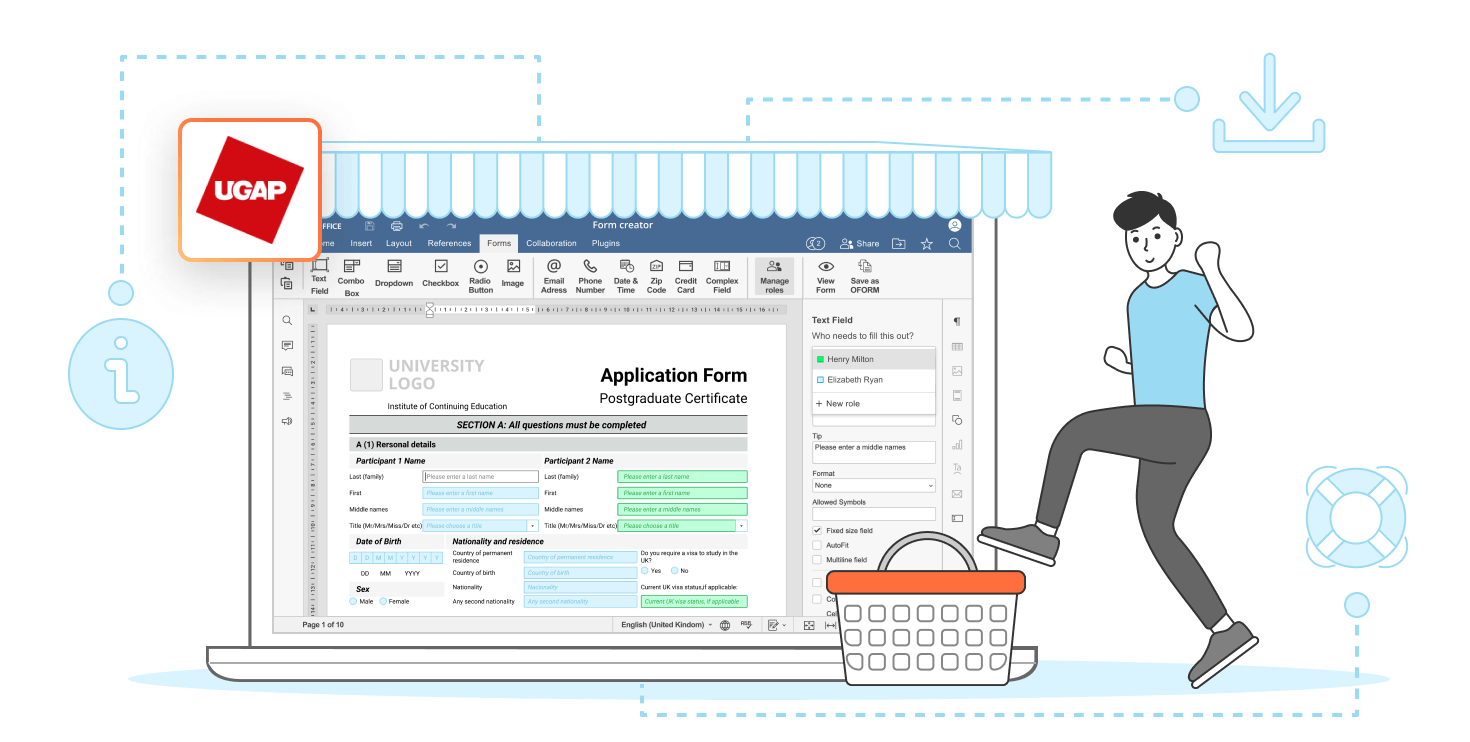Image resolution: width=1470 pixels, height=742 pixels.
Task: Select Henry Milton role
Action: [x=874, y=359]
